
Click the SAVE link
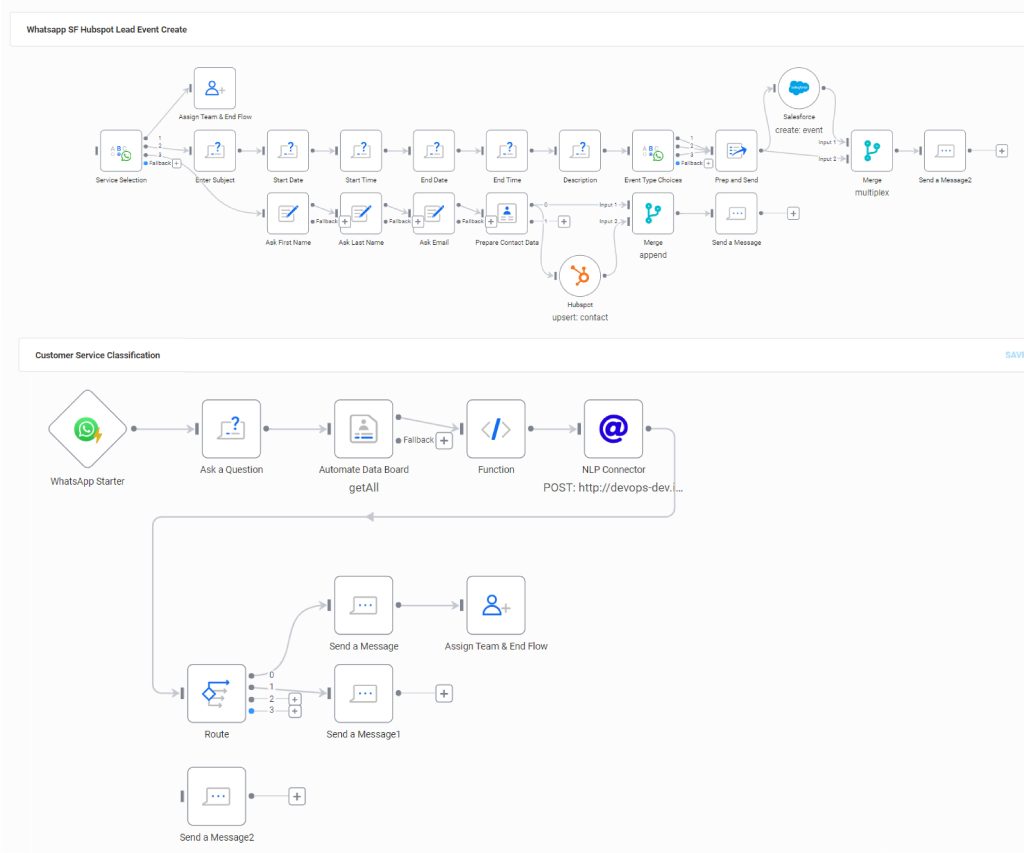1013,354
